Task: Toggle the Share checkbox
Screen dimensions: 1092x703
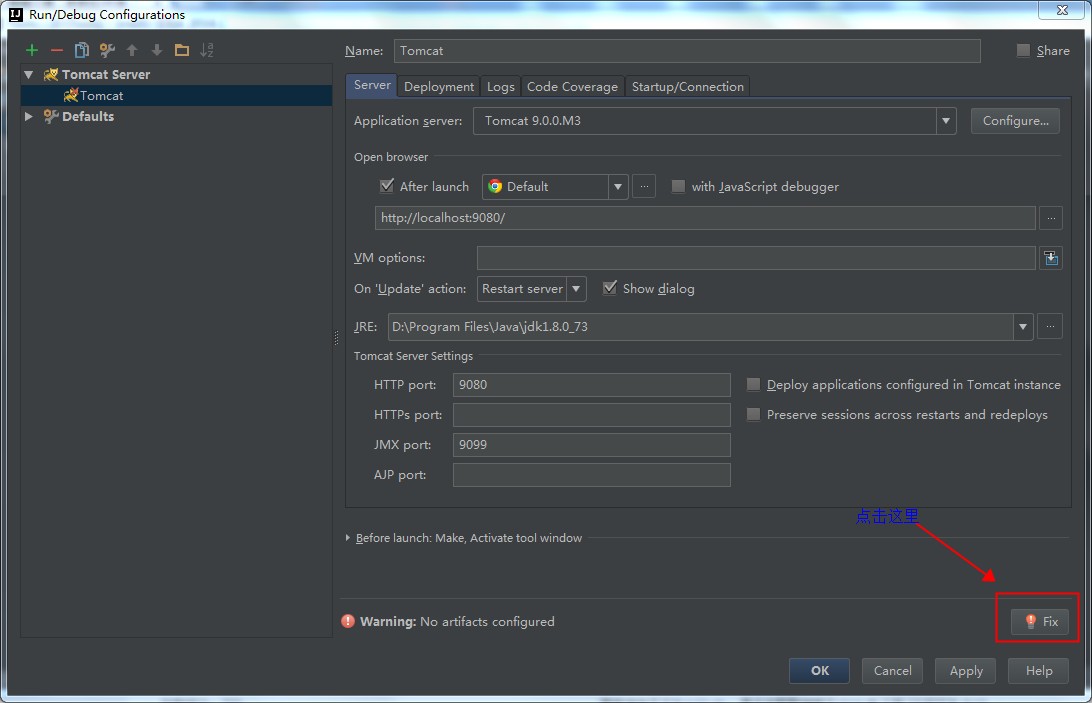Action: pos(1023,50)
